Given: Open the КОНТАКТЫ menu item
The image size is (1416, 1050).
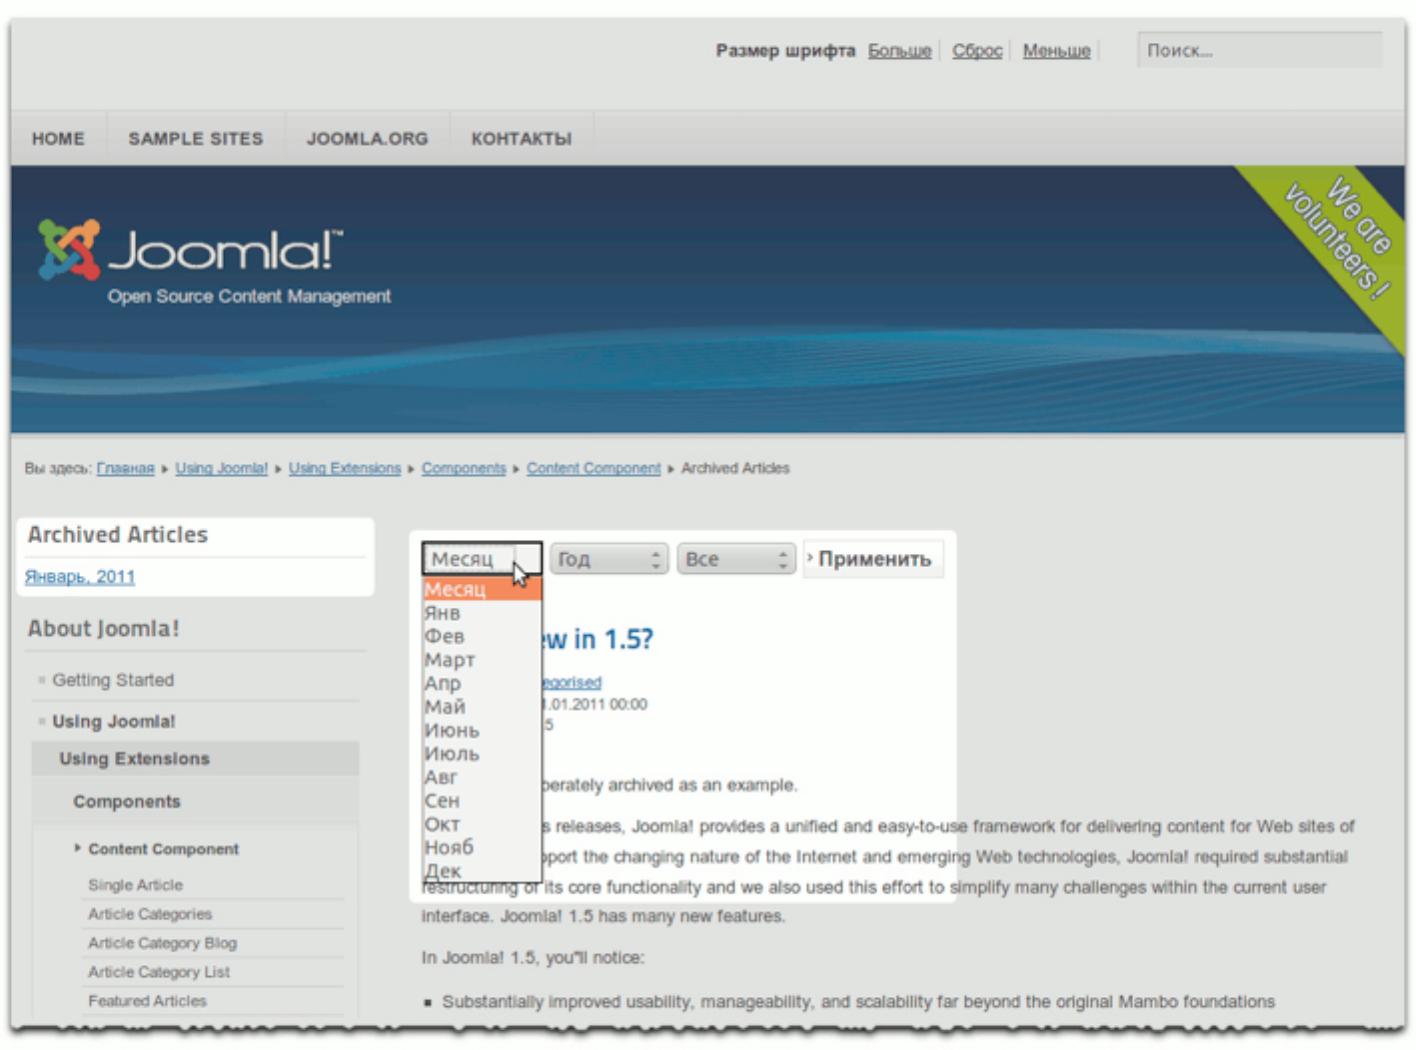Looking at the screenshot, I should tap(521, 139).
